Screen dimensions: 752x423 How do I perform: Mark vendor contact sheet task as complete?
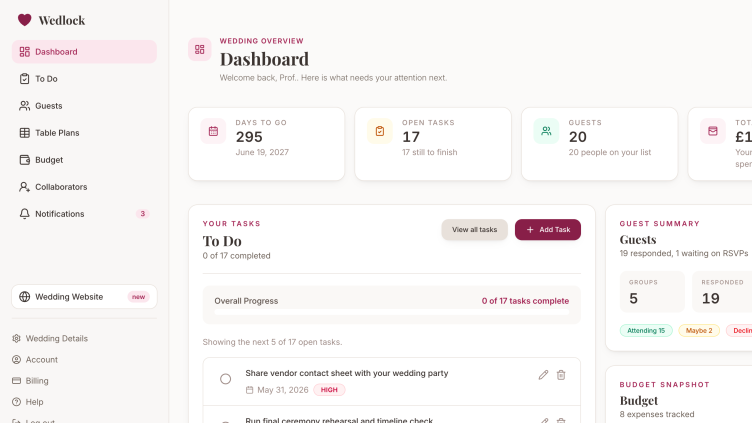click(x=225, y=379)
